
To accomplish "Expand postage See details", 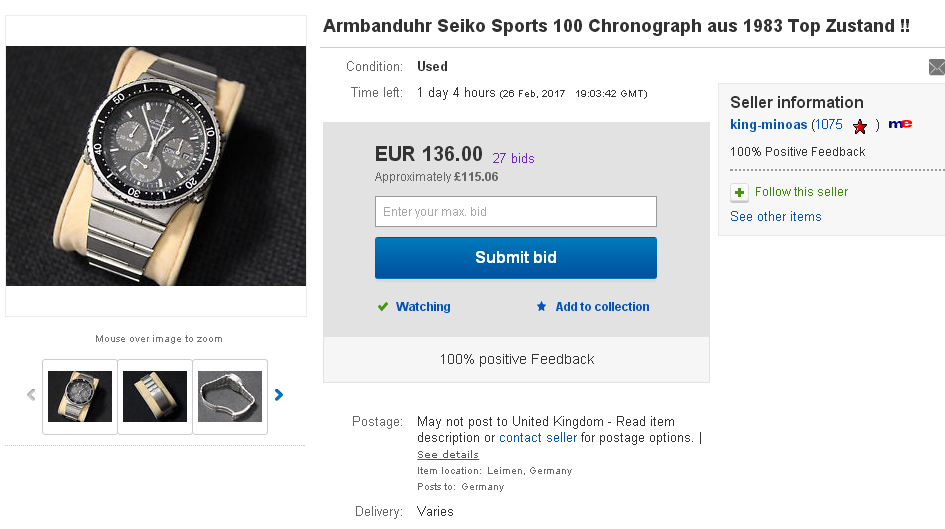I will 447,454.
